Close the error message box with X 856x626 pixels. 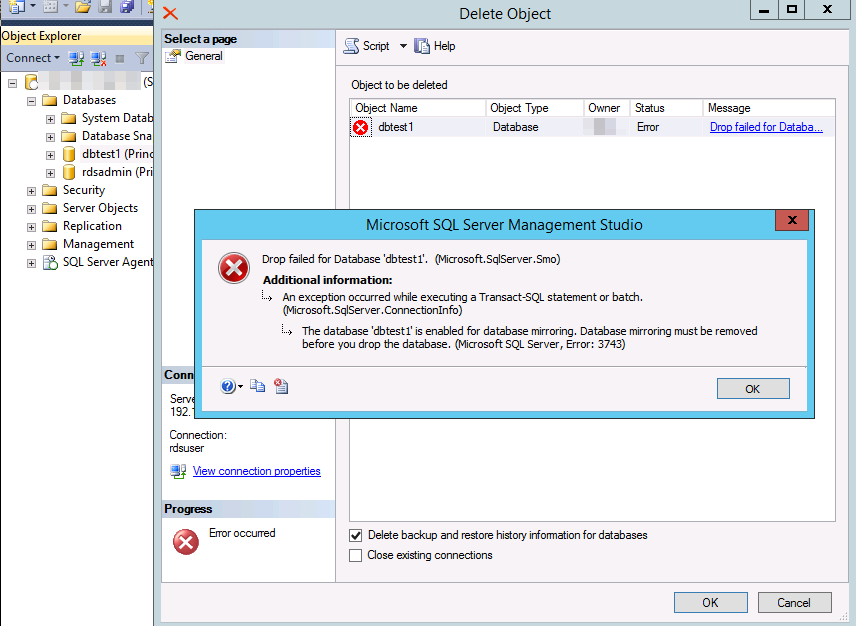tap(792, 220)
